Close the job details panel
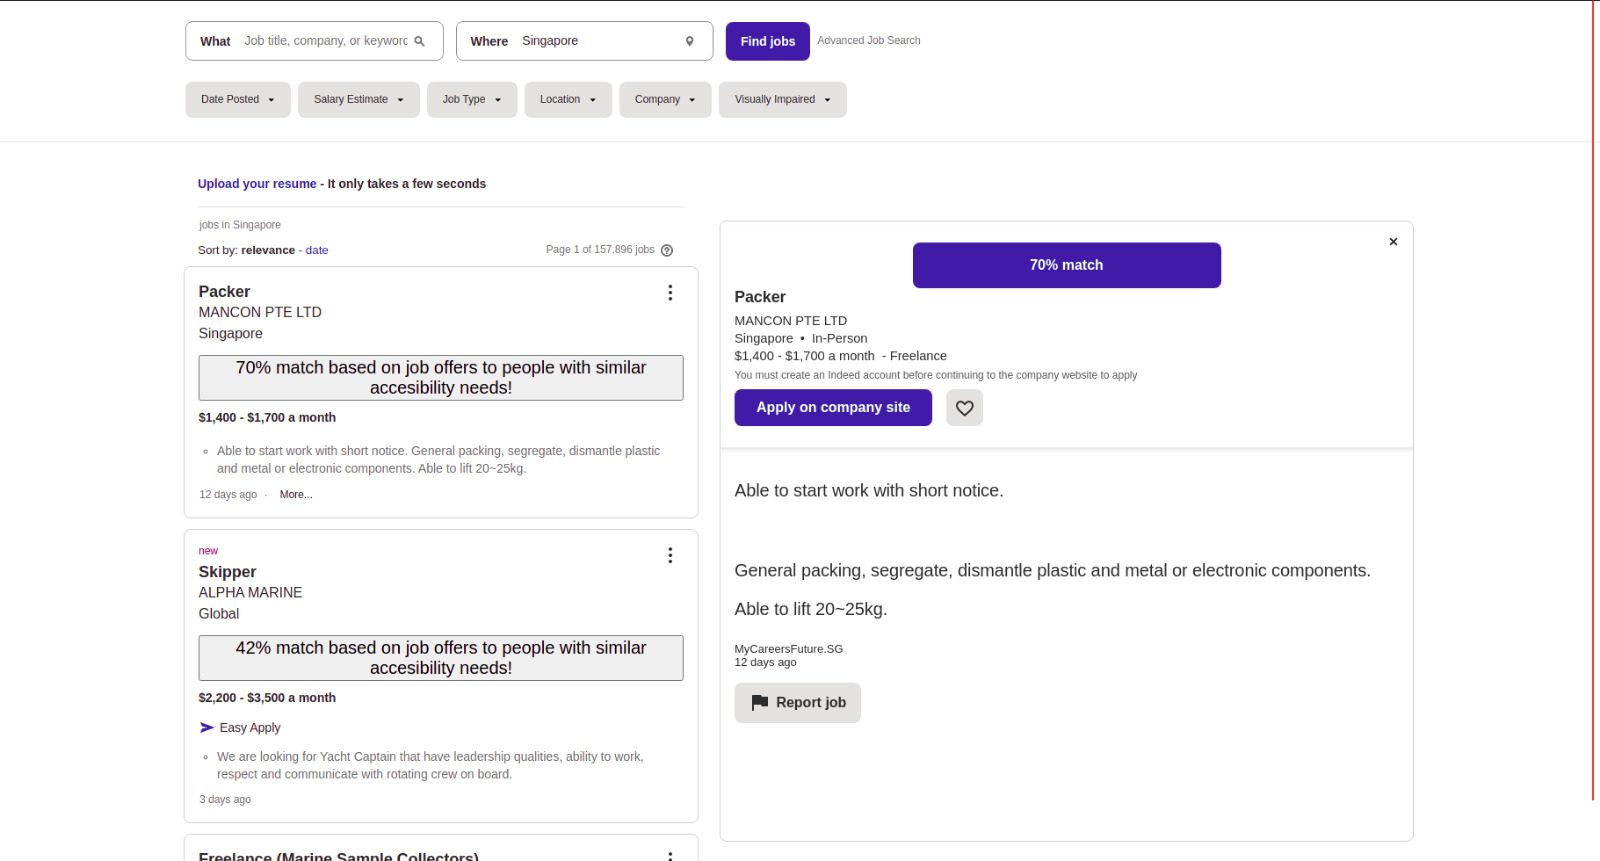Image resolution: width=1600 pixels, height=861 pixels. click(x=1393, y=242)
